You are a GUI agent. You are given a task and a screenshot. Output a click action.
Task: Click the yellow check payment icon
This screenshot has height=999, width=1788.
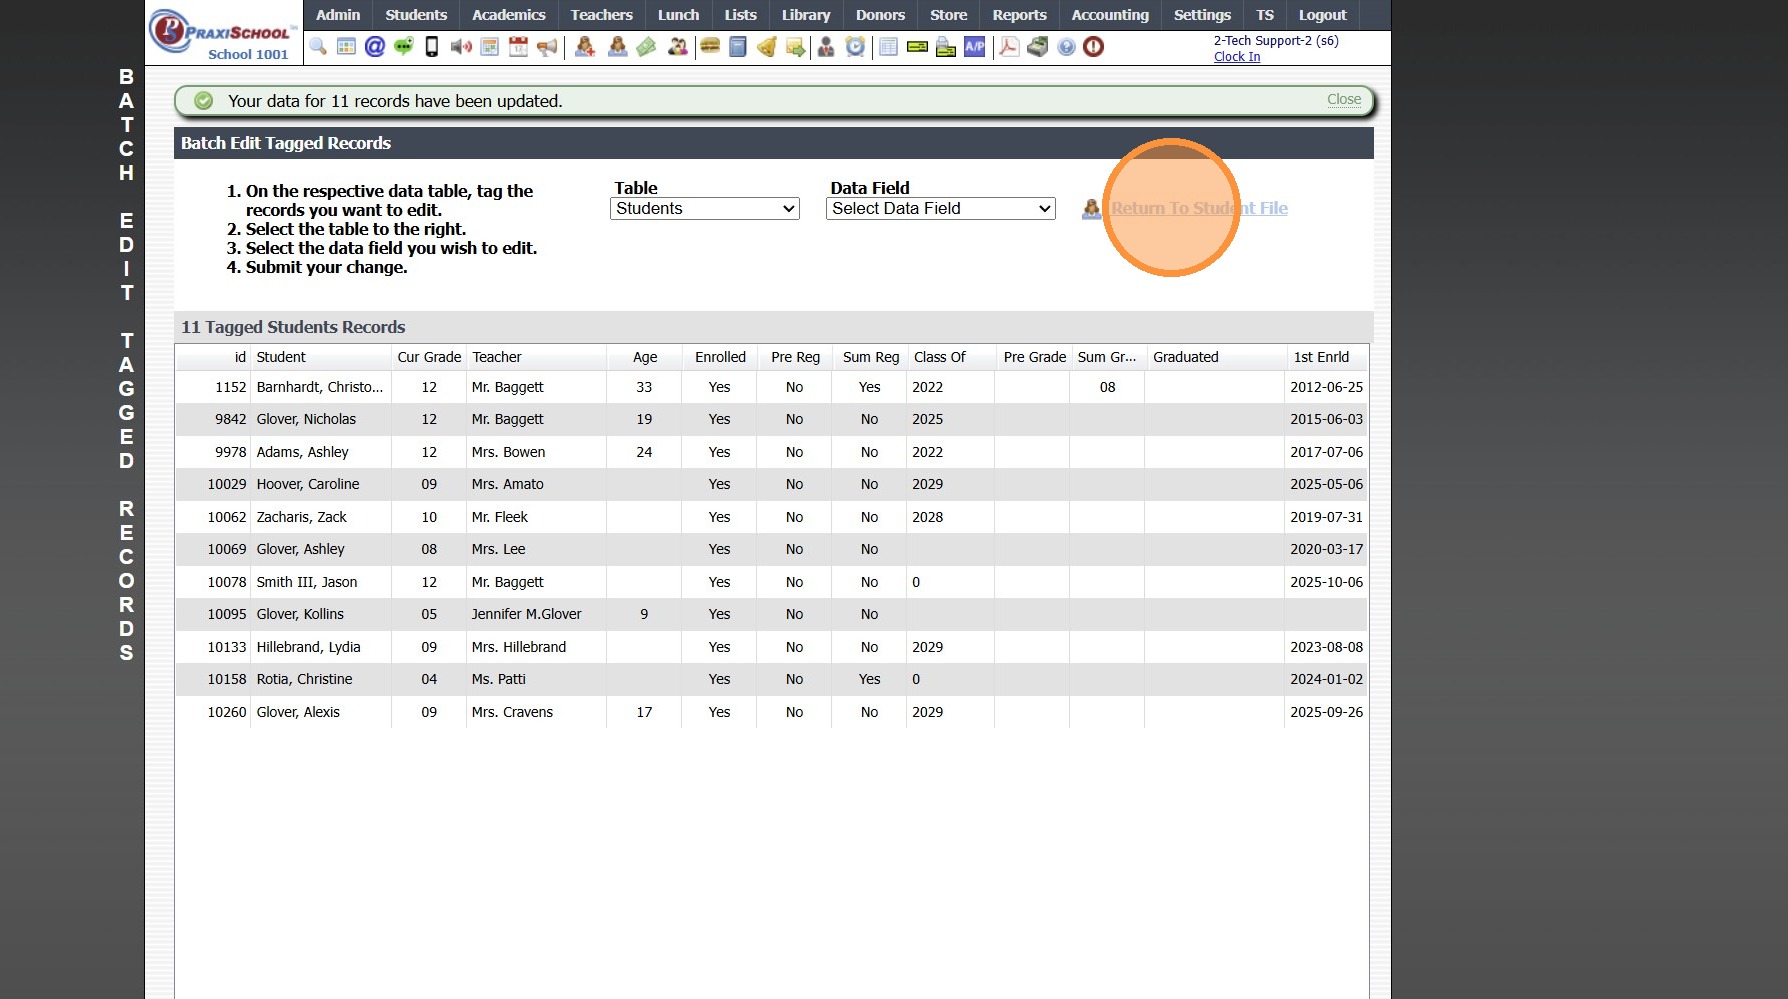[x=917, y=47]
